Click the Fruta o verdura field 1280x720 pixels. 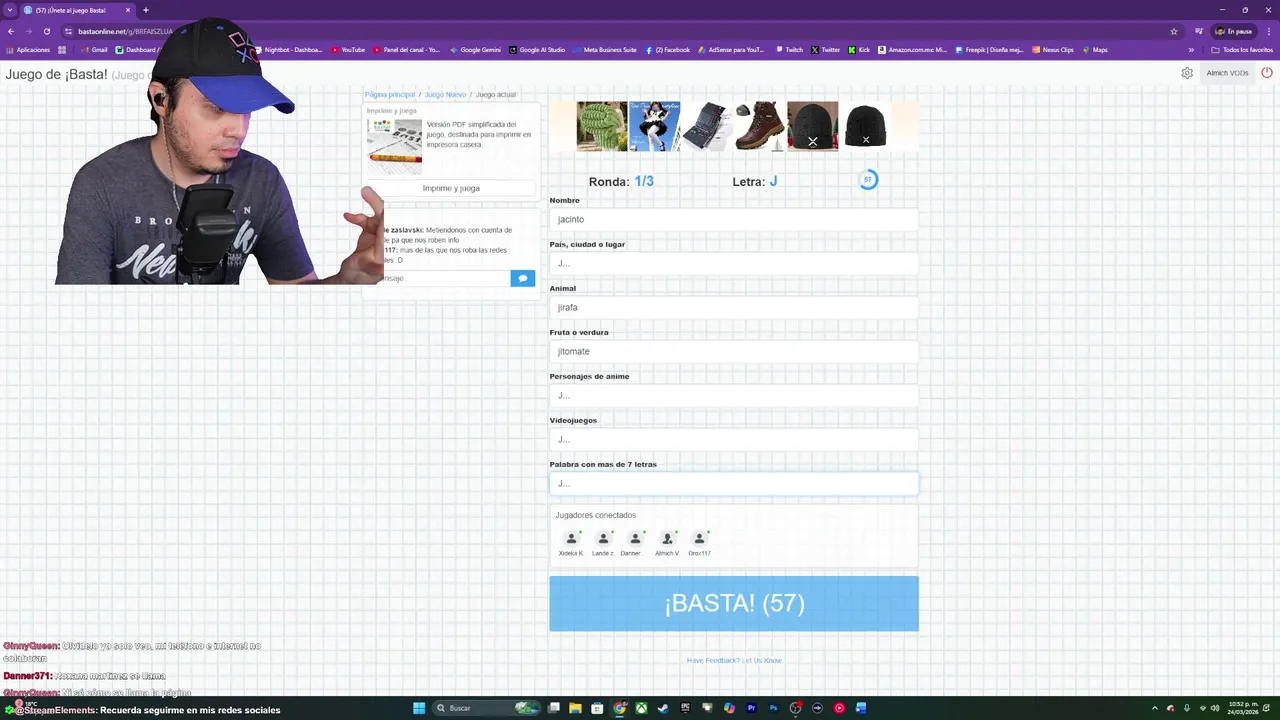[734, 351]
